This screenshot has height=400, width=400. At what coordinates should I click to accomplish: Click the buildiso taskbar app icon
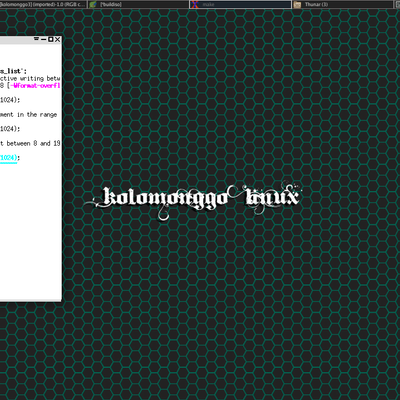pyautogui.click(x=93, y=4)
